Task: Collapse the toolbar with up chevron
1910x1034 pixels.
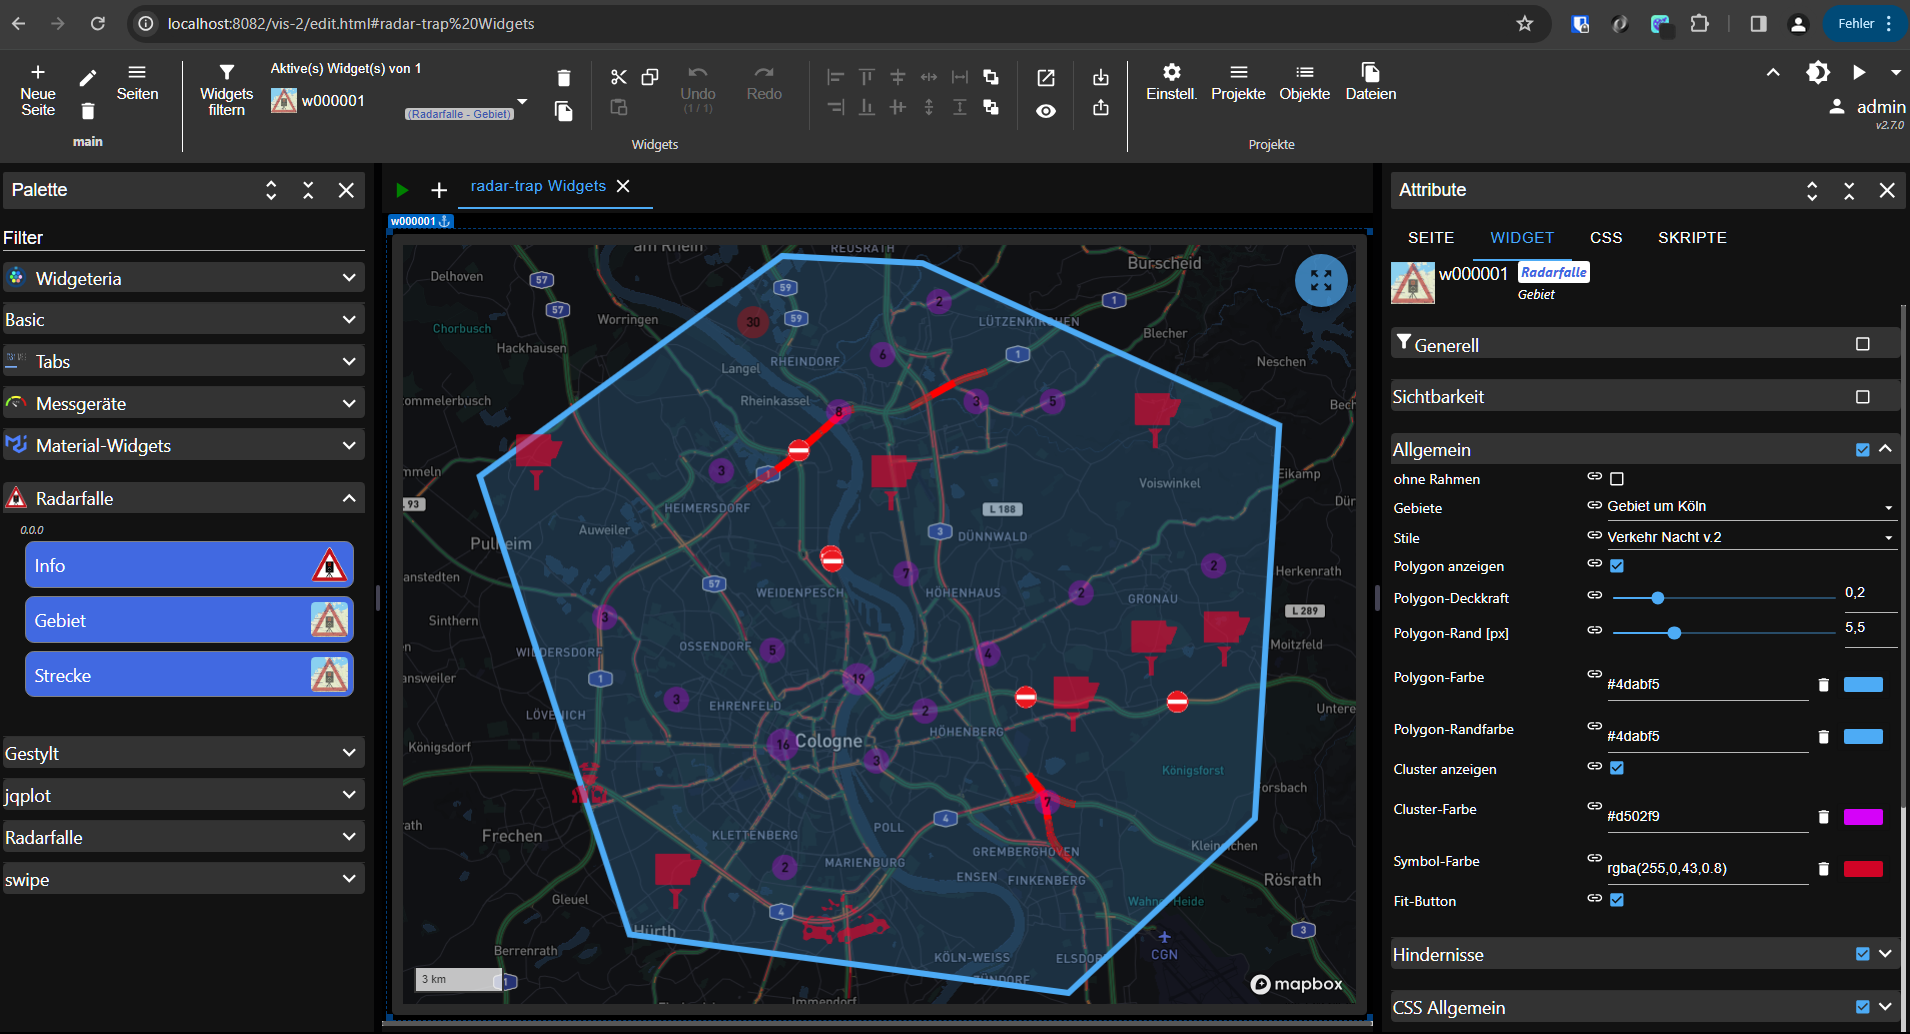Action: pyautogui.click(x=1773, y=72)
